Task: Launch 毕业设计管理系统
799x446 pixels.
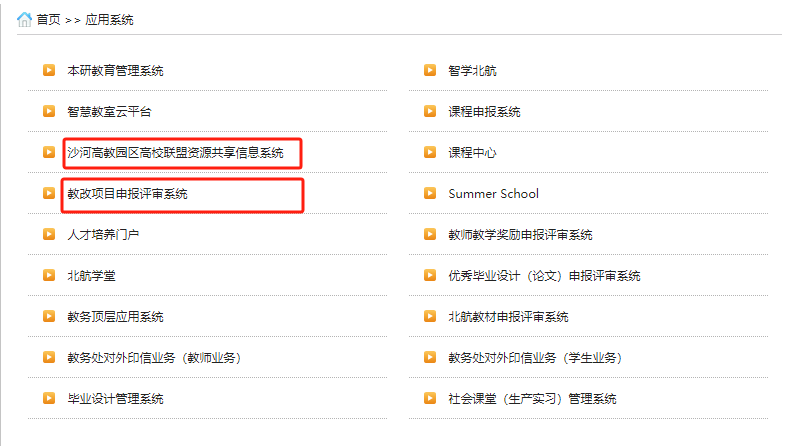Action: 115,399
